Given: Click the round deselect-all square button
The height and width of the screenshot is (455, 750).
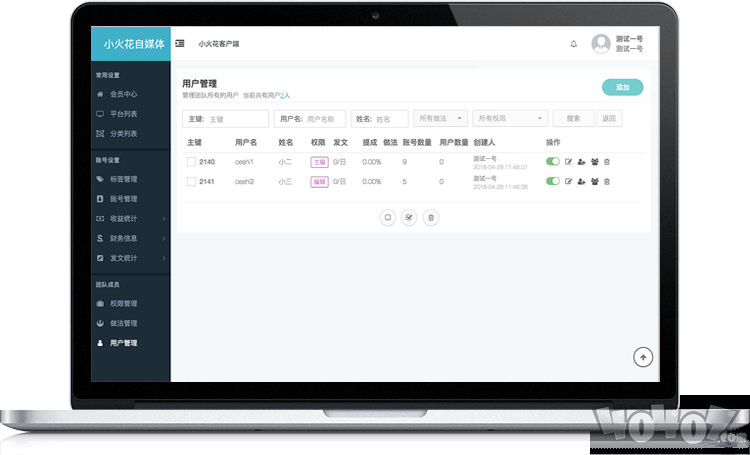Looking at the screenshot, I should pos(387,217).
